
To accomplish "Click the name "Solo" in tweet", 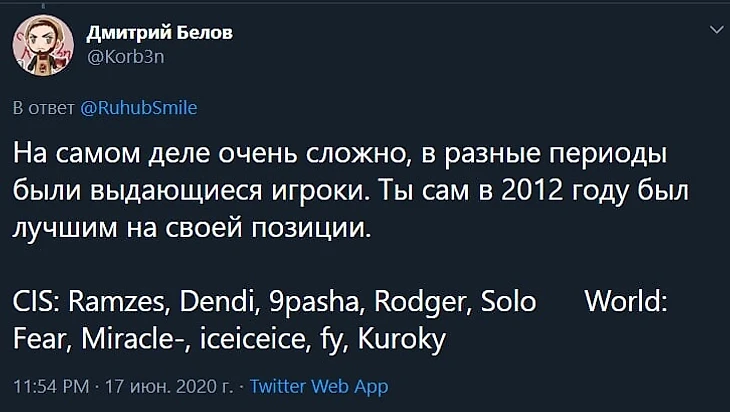I will pos(508,302).
